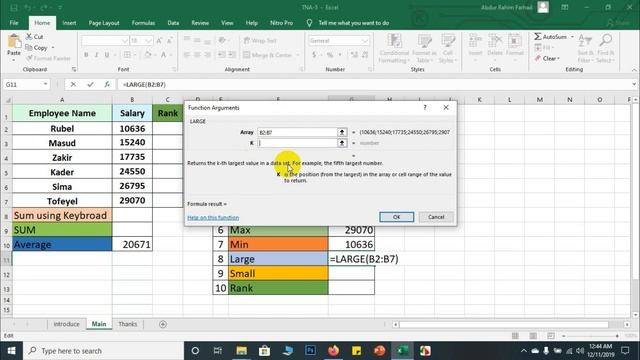Open the Name Box dropdown

[45, 84]
